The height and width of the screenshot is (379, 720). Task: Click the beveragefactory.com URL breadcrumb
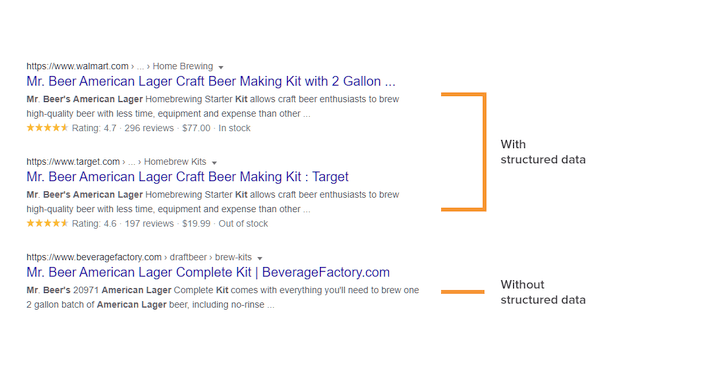click(139, 257)
